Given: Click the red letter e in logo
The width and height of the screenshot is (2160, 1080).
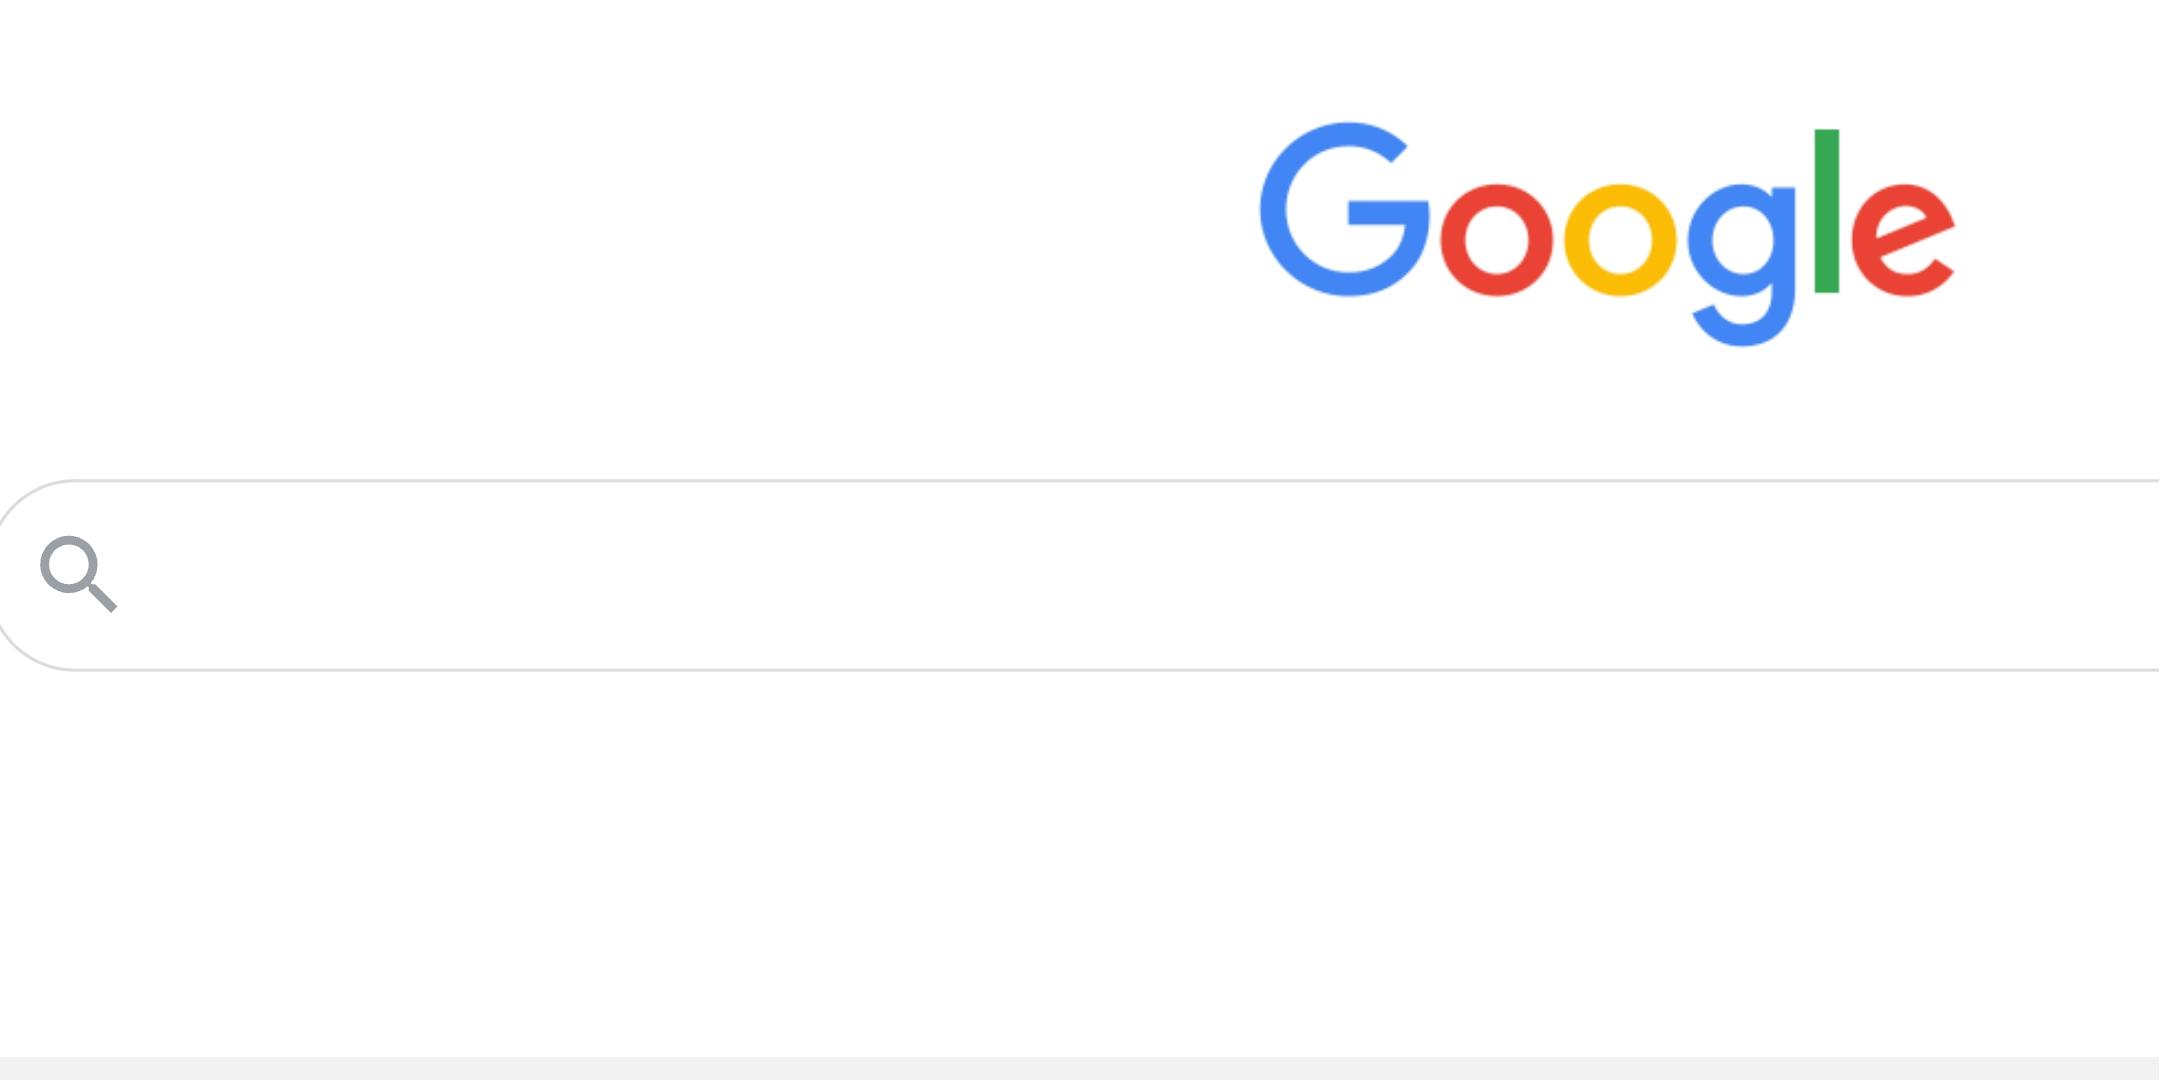Looking at the screenshot, I should point(1903,240).
